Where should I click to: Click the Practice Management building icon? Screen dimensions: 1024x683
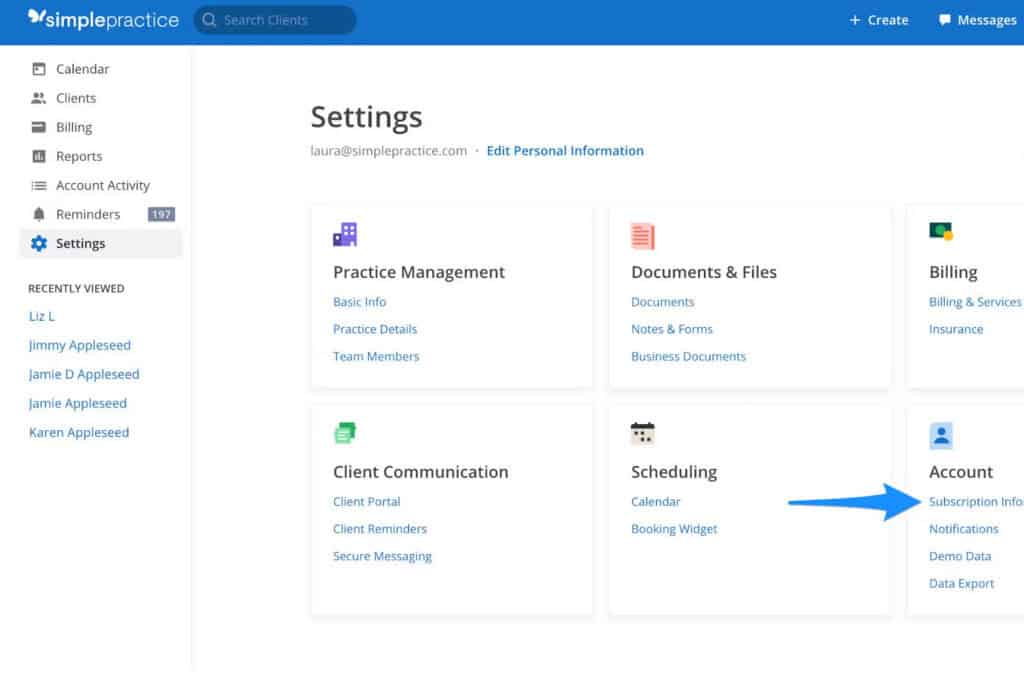tap(345, 235)
